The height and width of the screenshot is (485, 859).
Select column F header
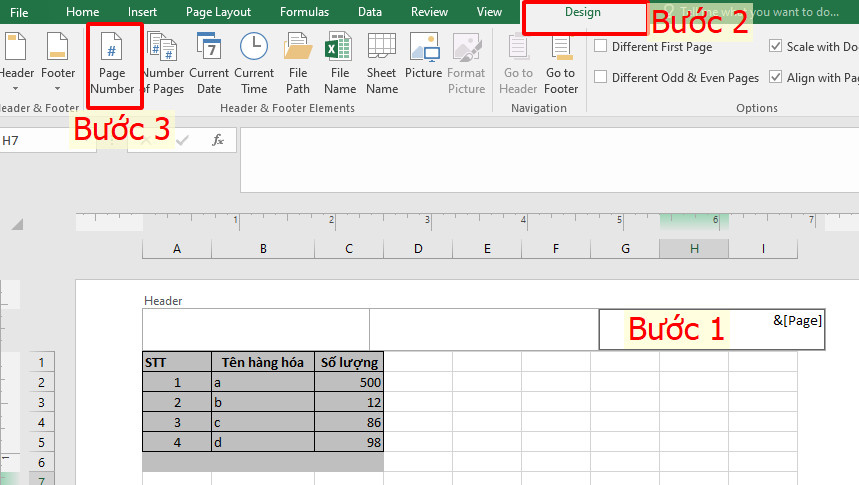click(x=556, y=249)
